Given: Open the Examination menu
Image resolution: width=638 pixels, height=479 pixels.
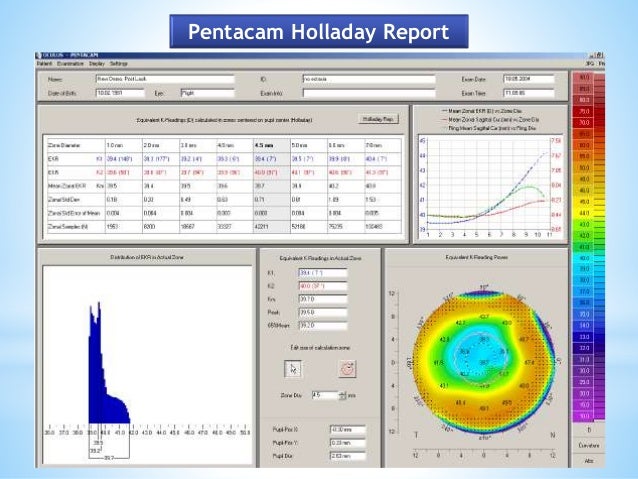Looking at the screenshot, I should pos(70,64).
